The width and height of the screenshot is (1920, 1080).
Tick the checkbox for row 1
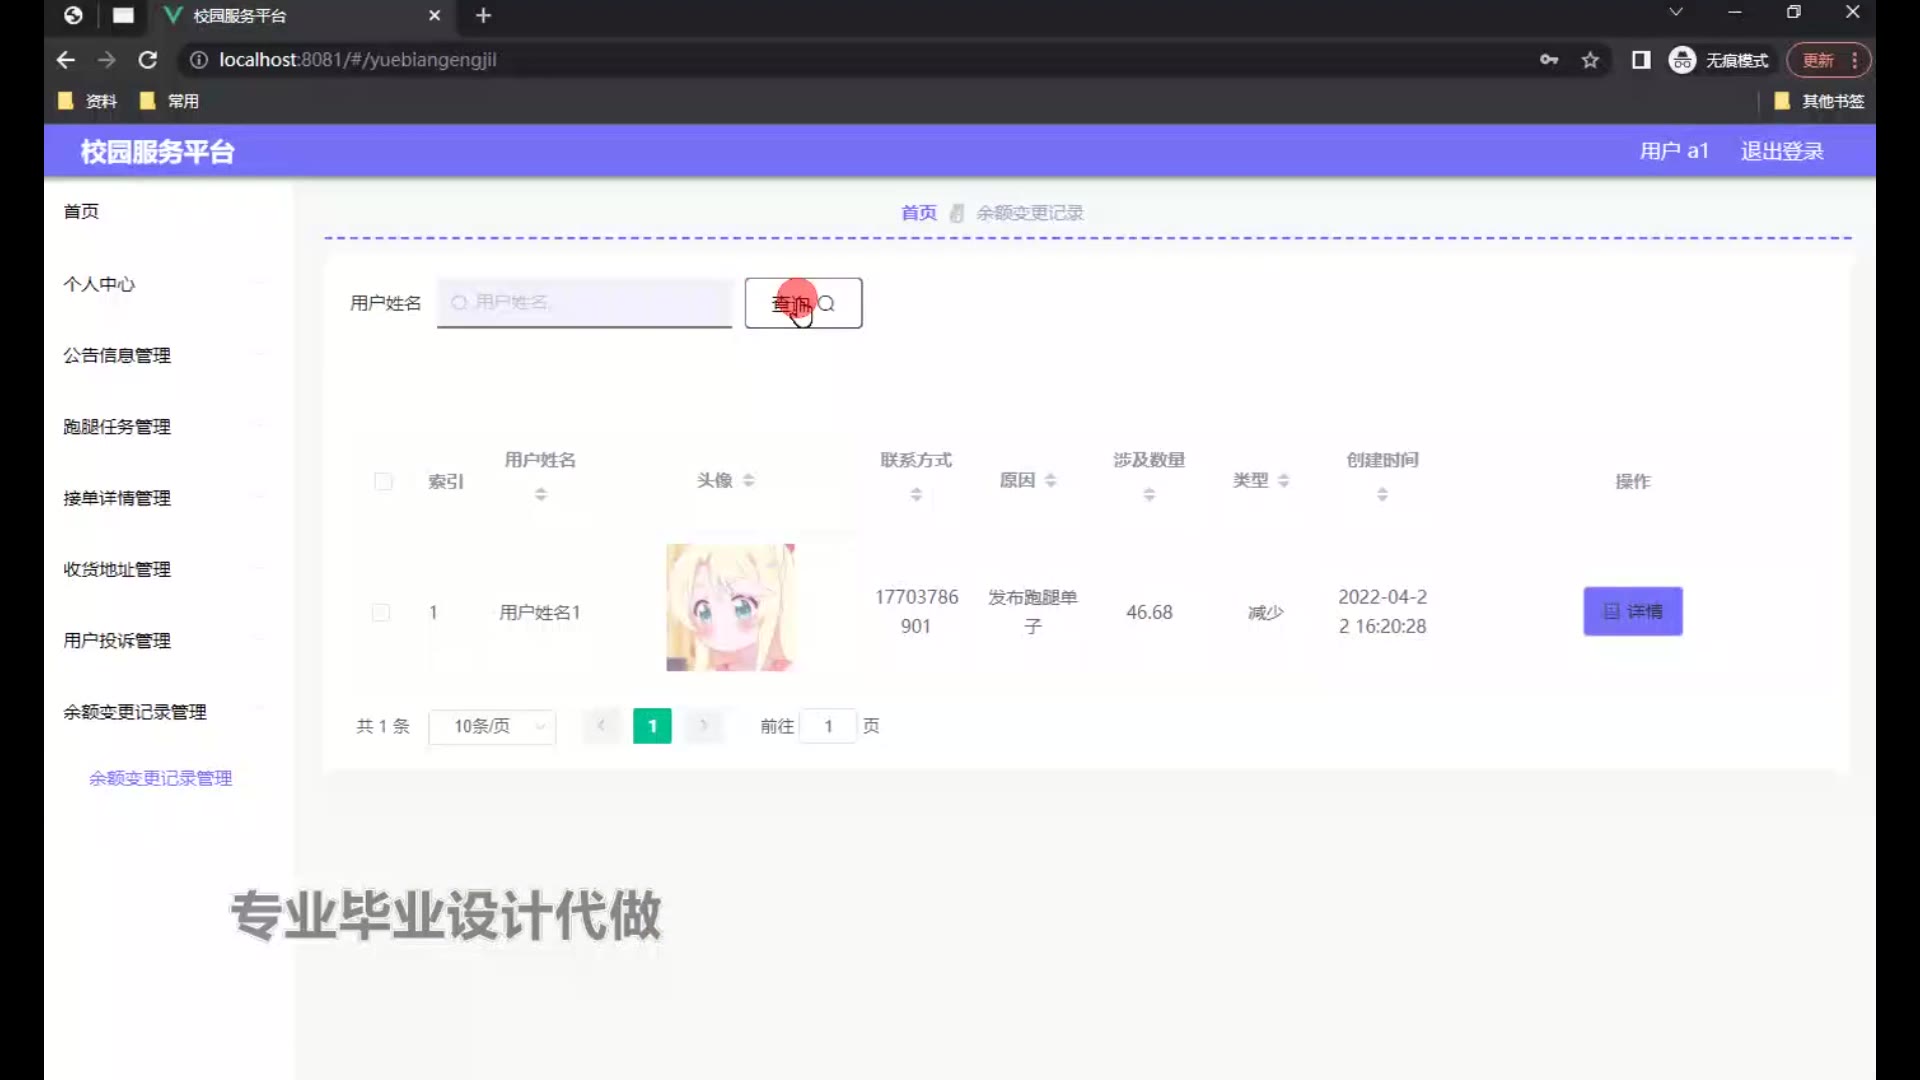[381, 612]
